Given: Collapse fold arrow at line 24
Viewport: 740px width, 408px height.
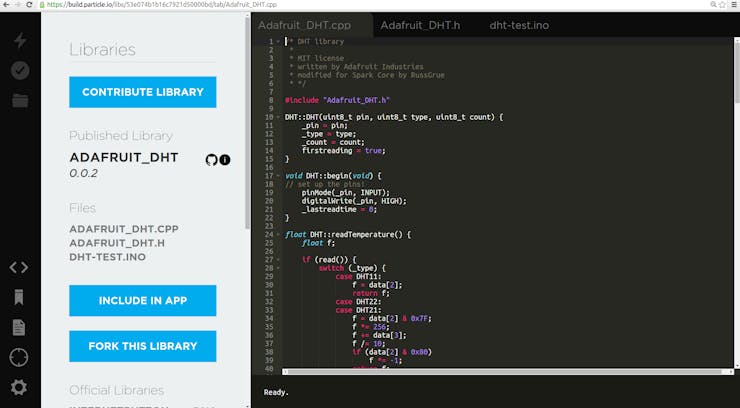Looking at the screenshot, I should tap(278, 234).
